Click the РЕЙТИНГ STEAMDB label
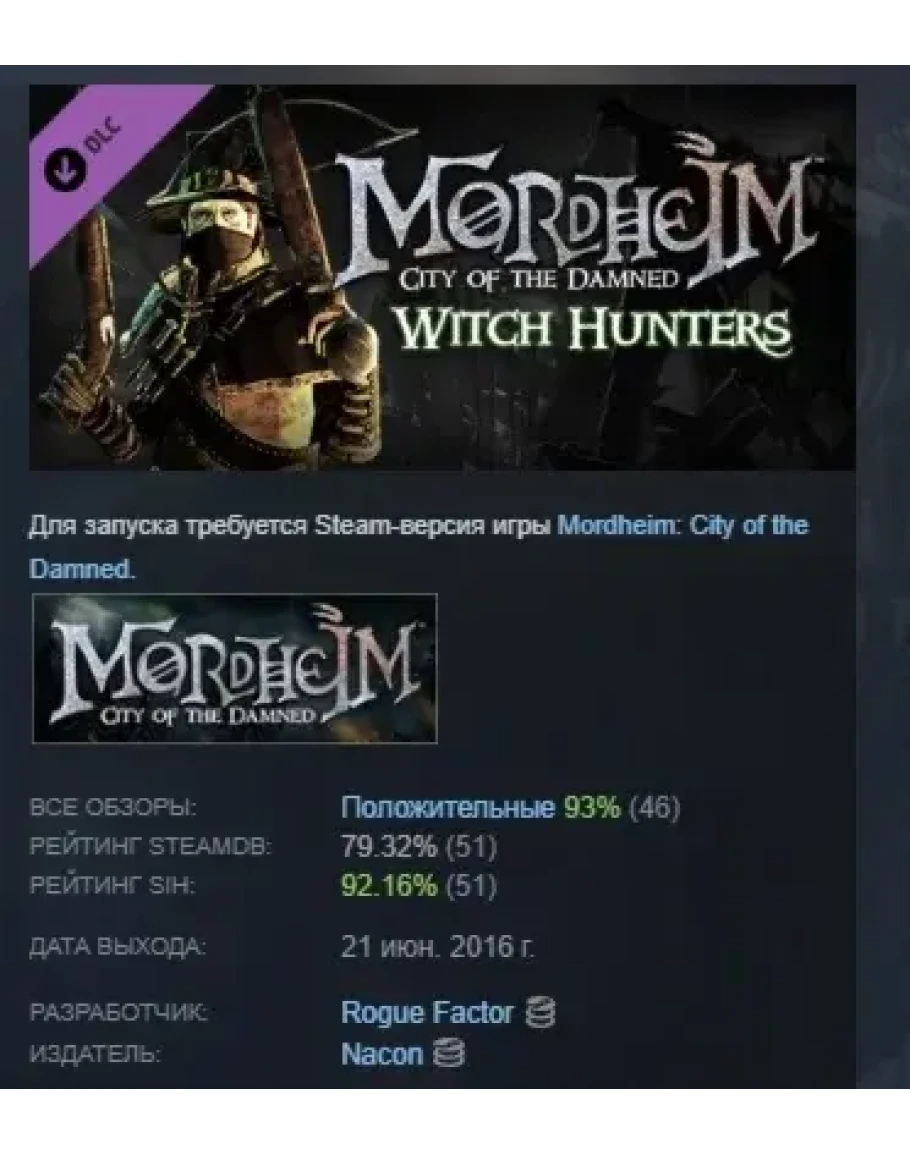 click(150, 846)
